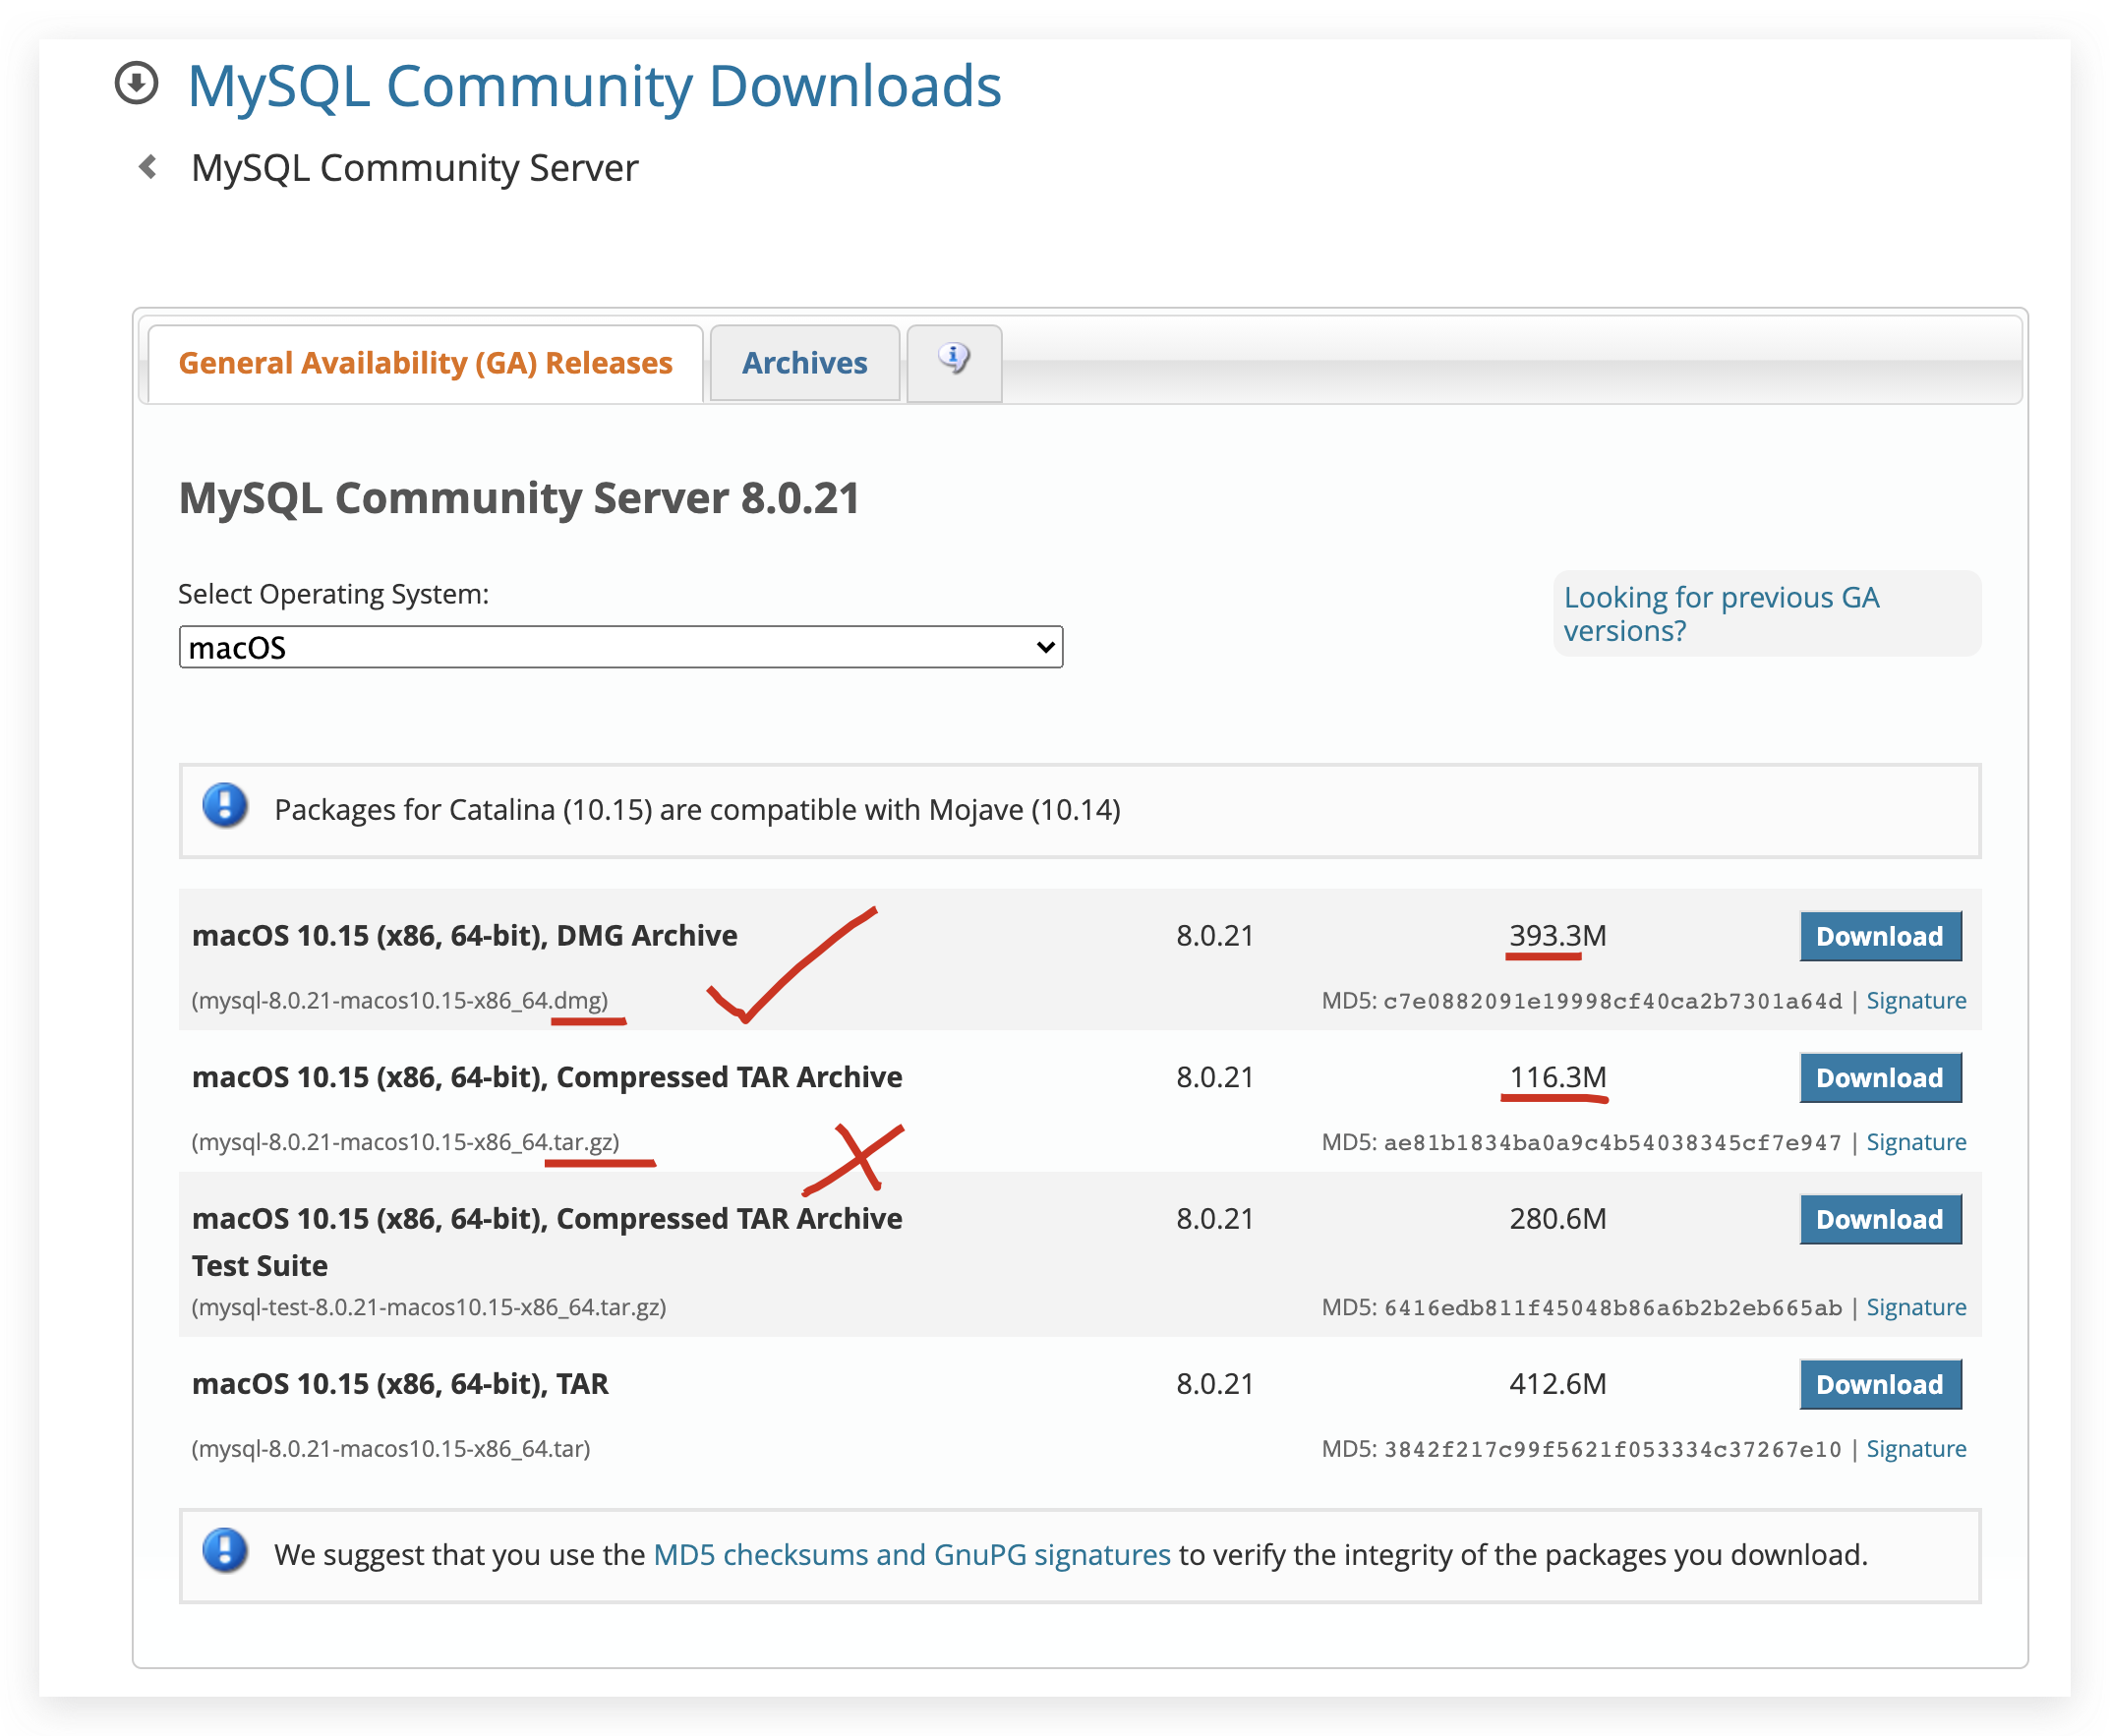
Task: Click the 'macOS 10.15 (x86, 64-bit), DMG Archive' title
Action: tap(464, 936)
